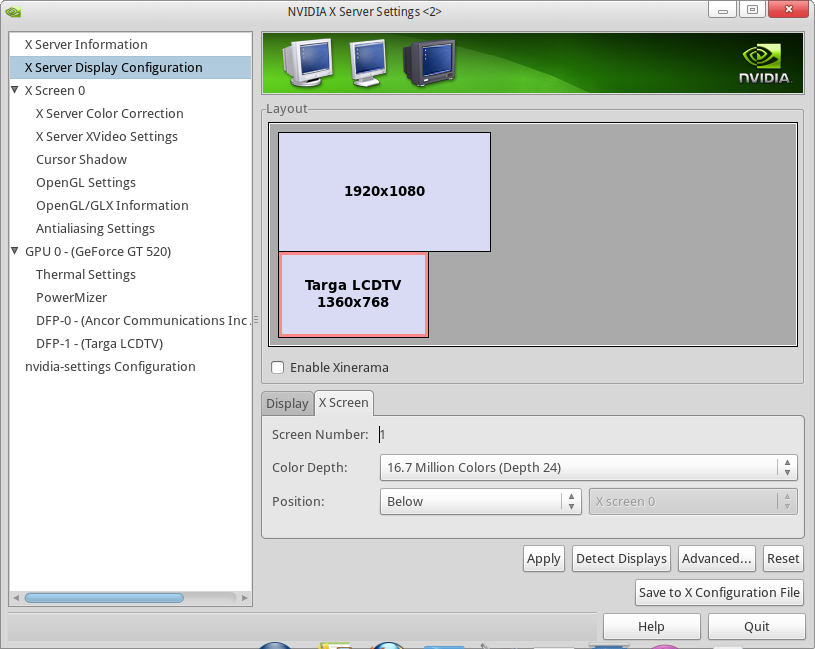
Task: Click the pane divider grip handle
Action: pyautogui.click(x=256, y=320)
